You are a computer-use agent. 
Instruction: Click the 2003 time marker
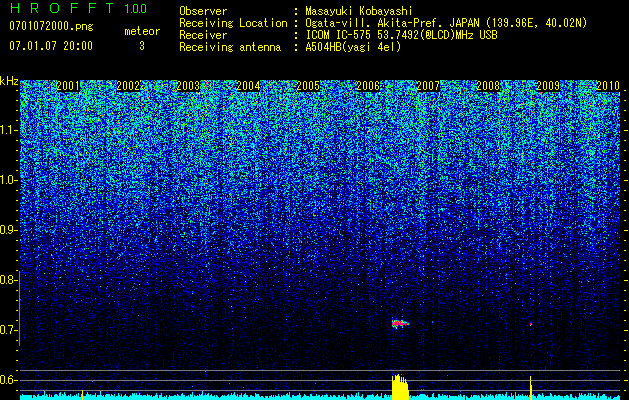[x=188, y=86]
